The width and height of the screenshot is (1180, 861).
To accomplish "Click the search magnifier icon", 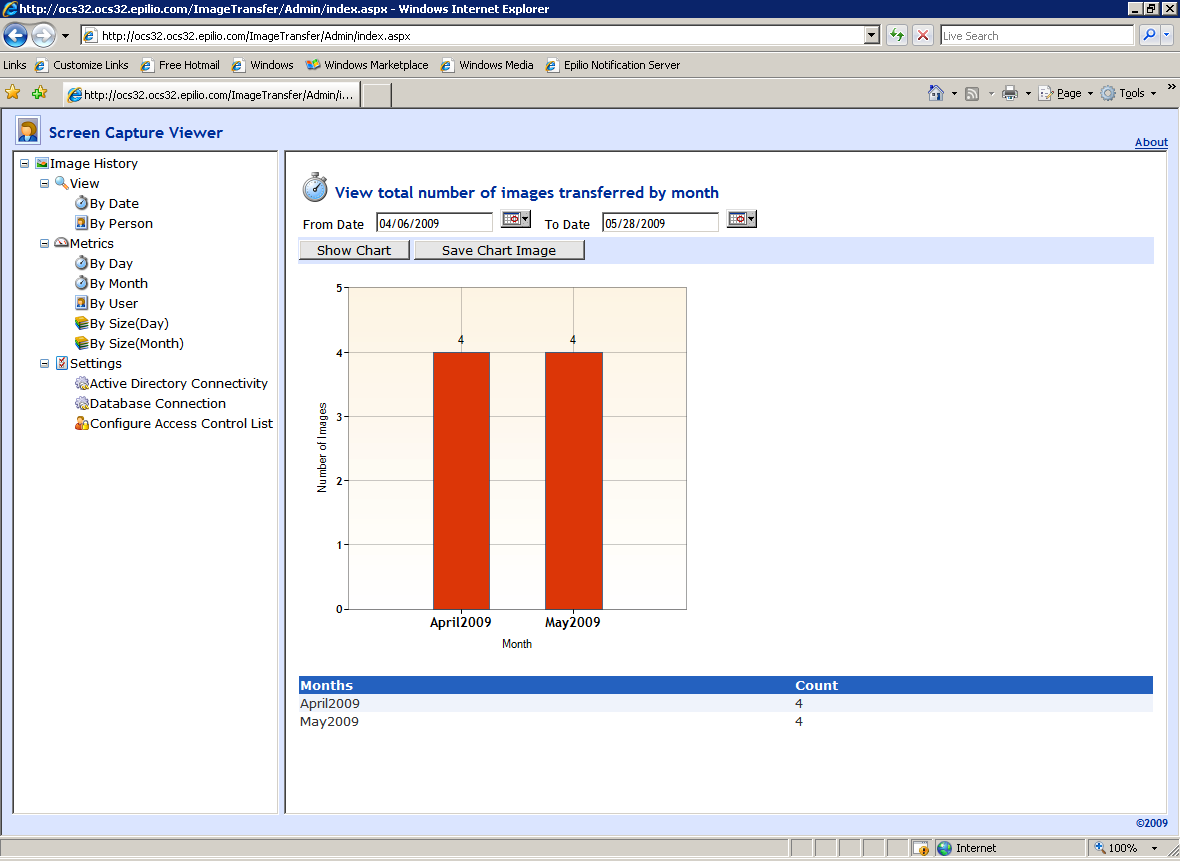I will pyautogui.click(x=1148, y=35).
